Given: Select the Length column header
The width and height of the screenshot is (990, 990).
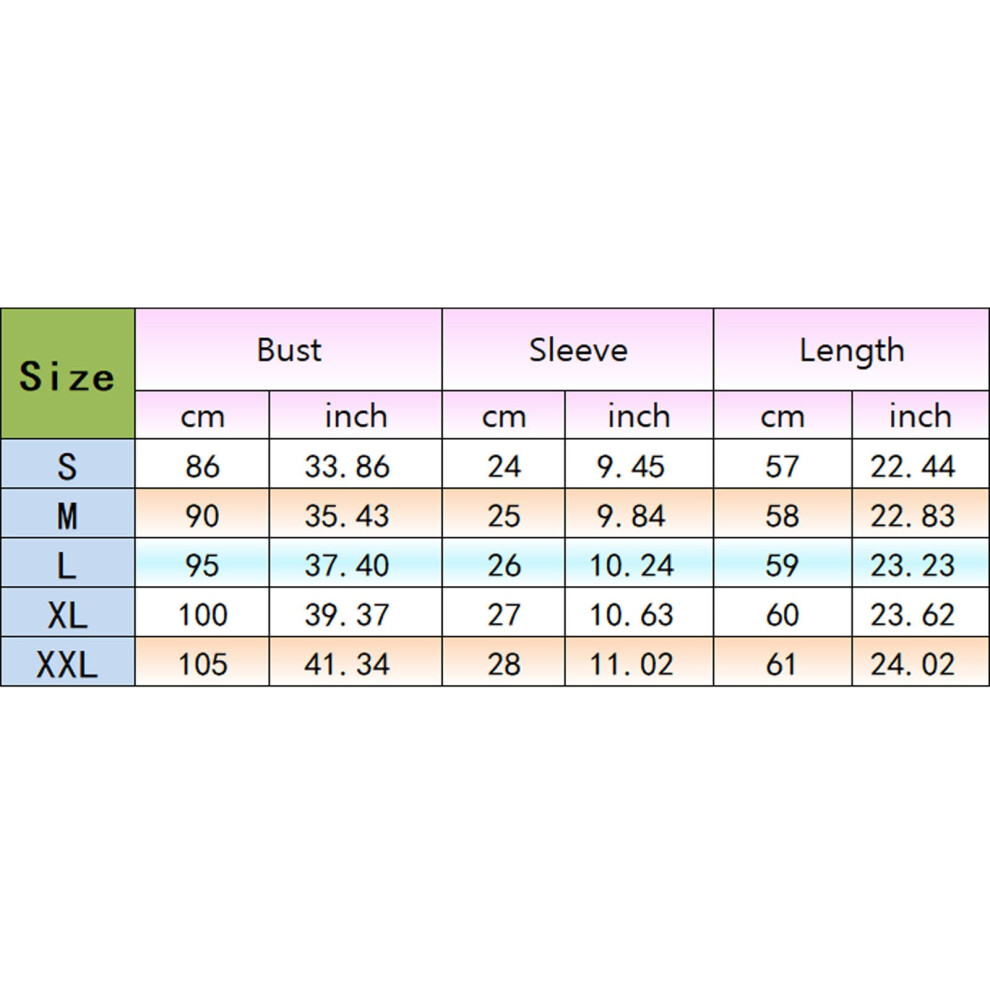Looking at the screenshot, I should point(852,350).
